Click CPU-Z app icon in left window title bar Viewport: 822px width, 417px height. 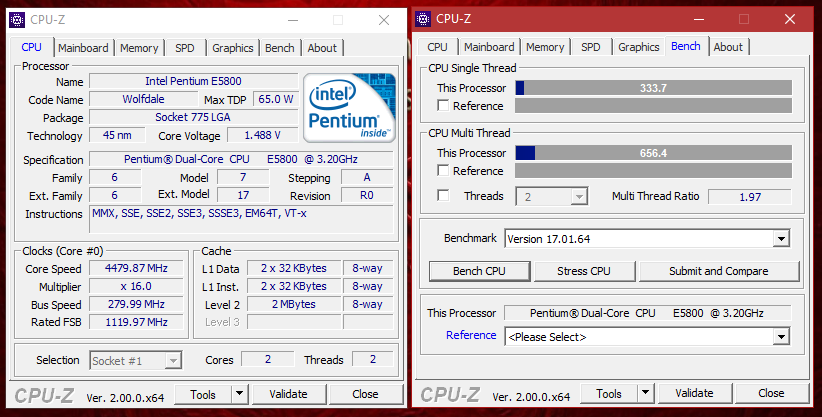[17, 20]
